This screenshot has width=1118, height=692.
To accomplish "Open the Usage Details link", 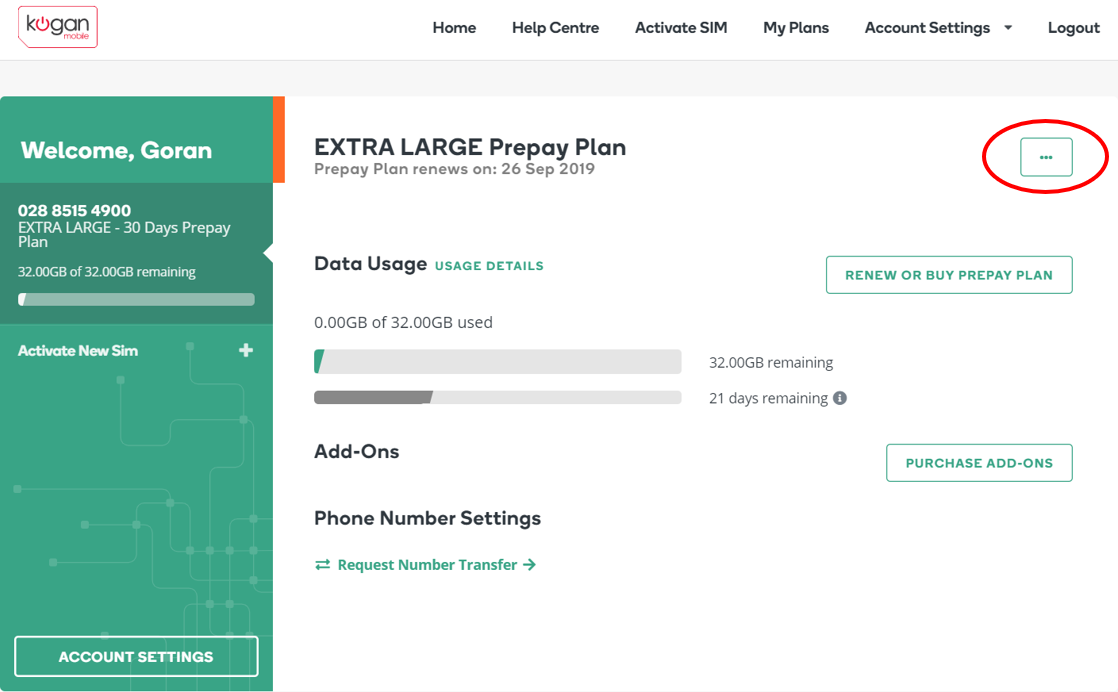I will click(x=489, y=266).
